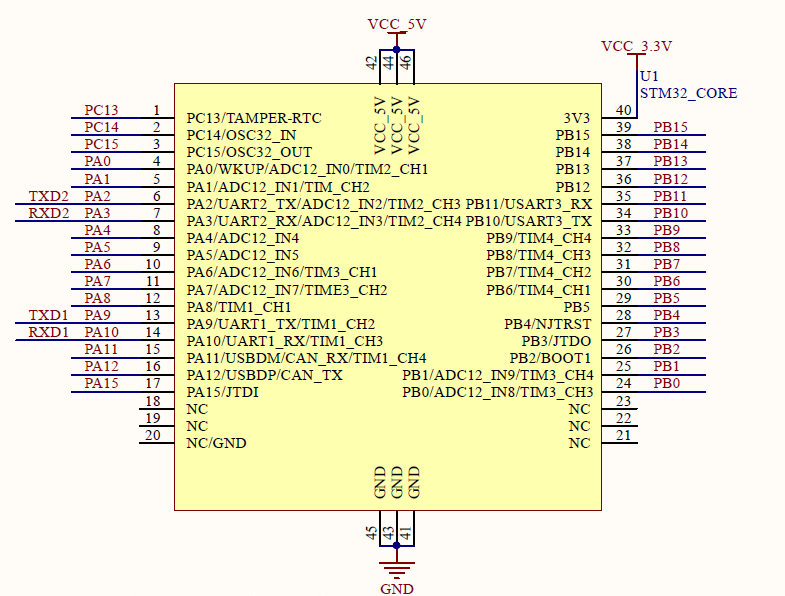Click pin name PA15/JTDI
Screen dimensions: 785x596
pos(222,392)
